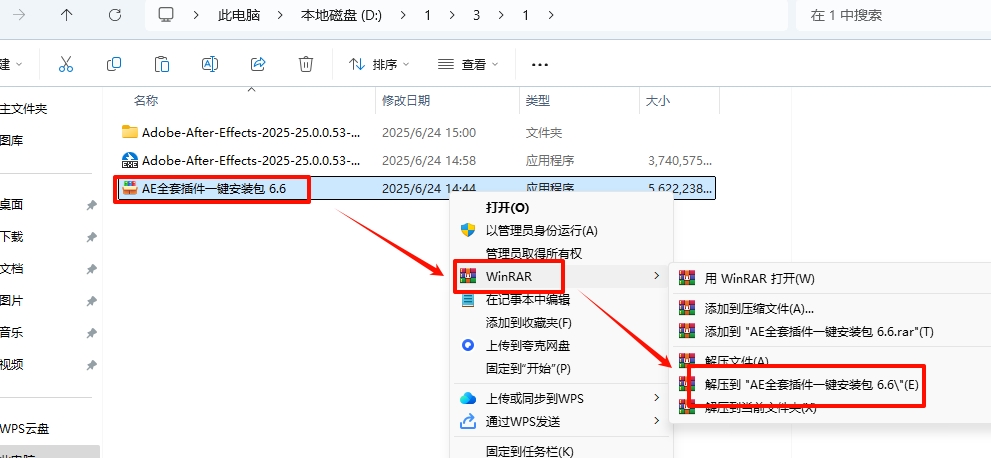This screenshot has height=458, width=991.
Task: Open 音乐 in the sidebar
Action: pos(11,333)
